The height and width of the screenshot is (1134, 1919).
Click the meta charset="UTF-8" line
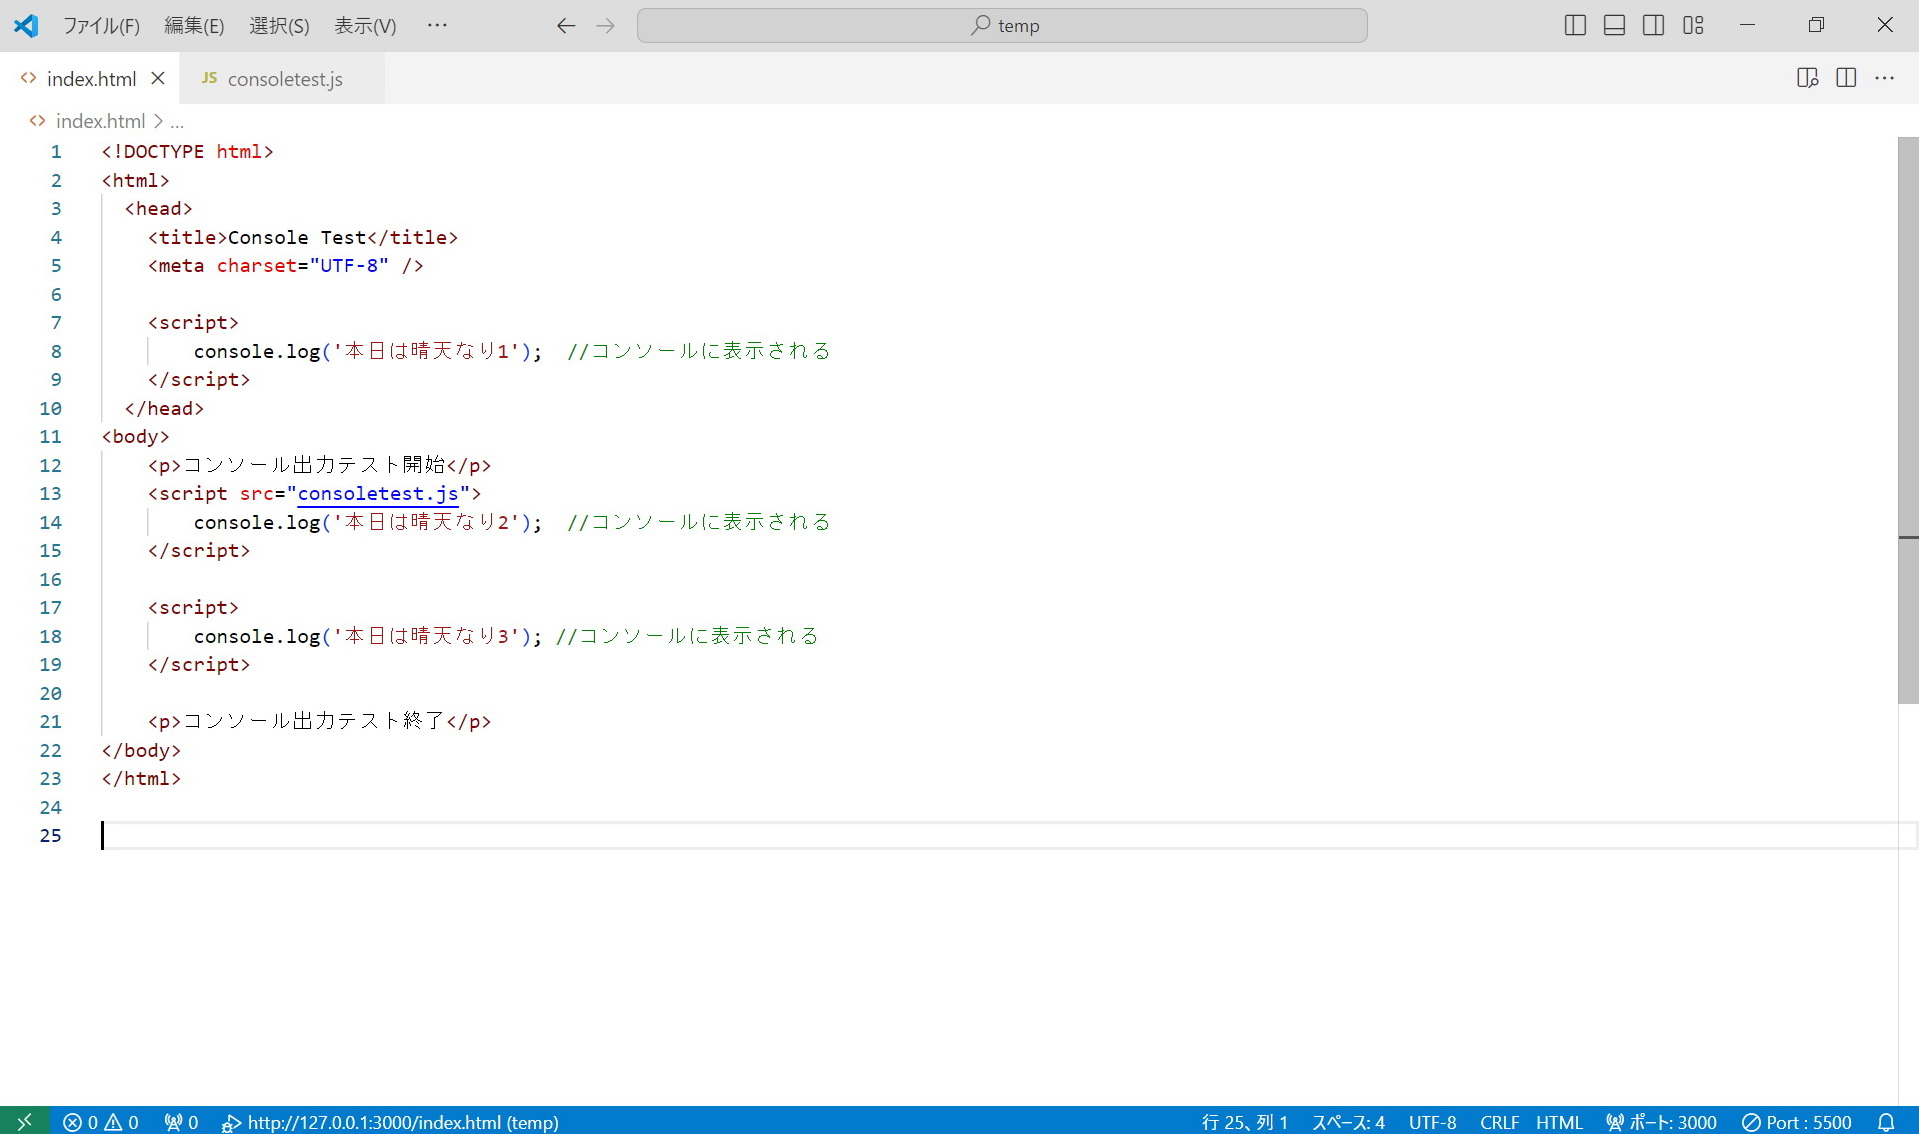click(286, 266)
